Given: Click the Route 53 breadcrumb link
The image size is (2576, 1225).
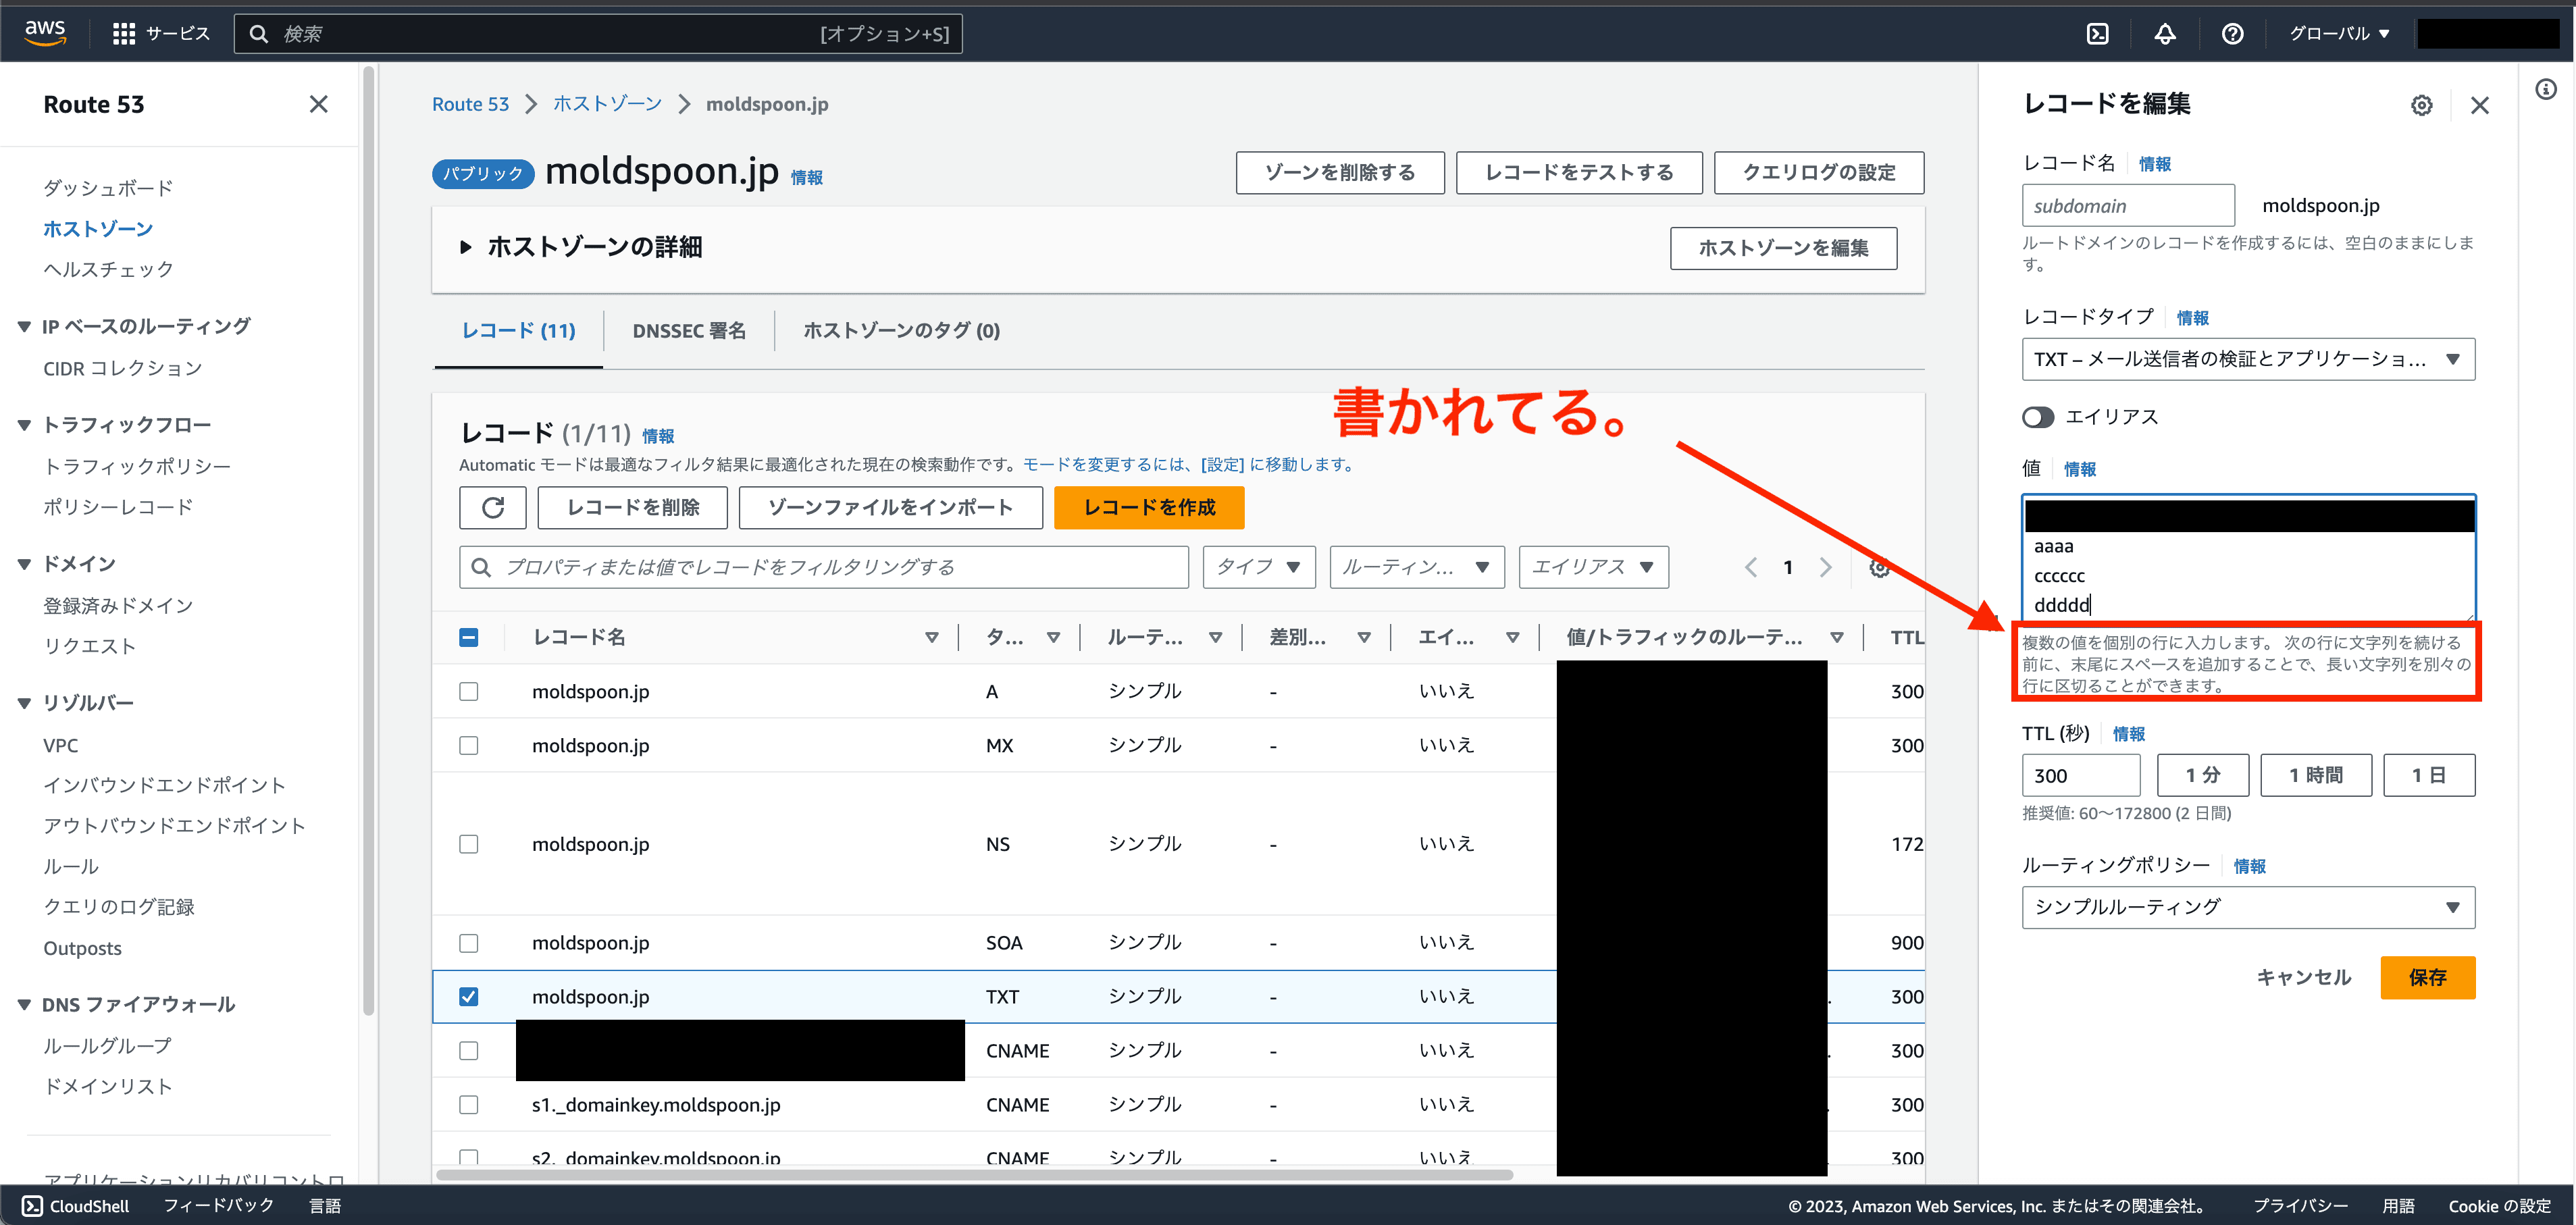Looking at the screenshot, I should pyautogui.click(x=470, y=104).
